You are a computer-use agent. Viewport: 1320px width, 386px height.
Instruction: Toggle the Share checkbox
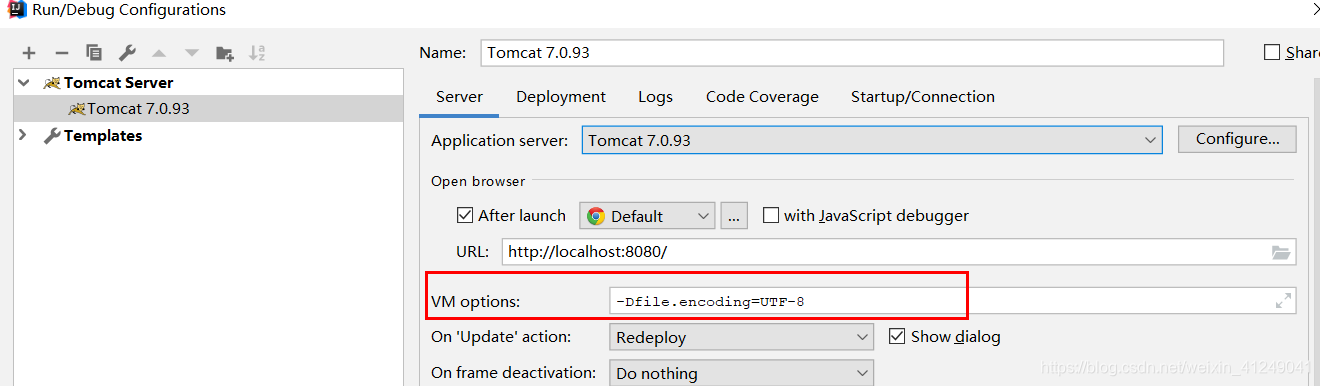pyautogui.click(x=1272, y=52)
